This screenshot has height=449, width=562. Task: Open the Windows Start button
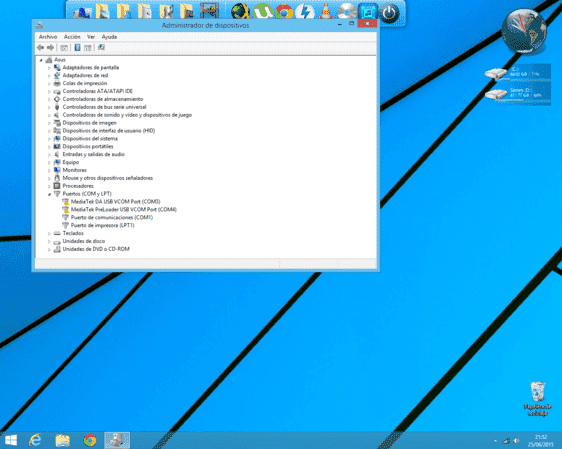(x=11, y=440)
